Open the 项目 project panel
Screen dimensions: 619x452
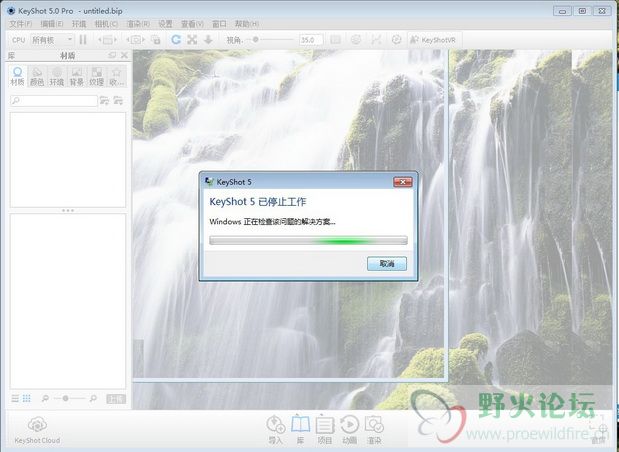tap(325, 429)
